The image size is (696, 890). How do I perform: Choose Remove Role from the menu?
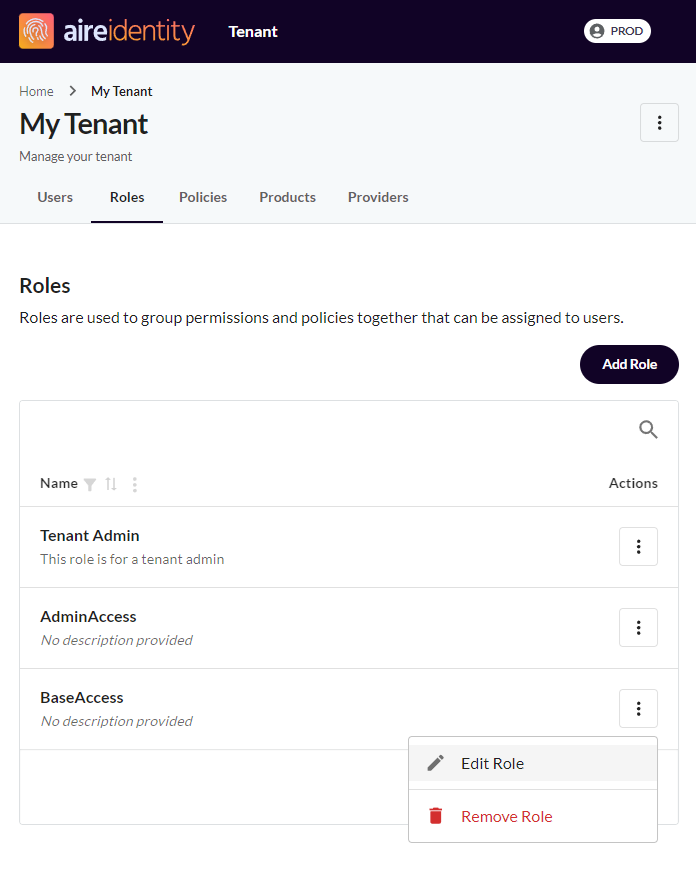click(533, 816)
